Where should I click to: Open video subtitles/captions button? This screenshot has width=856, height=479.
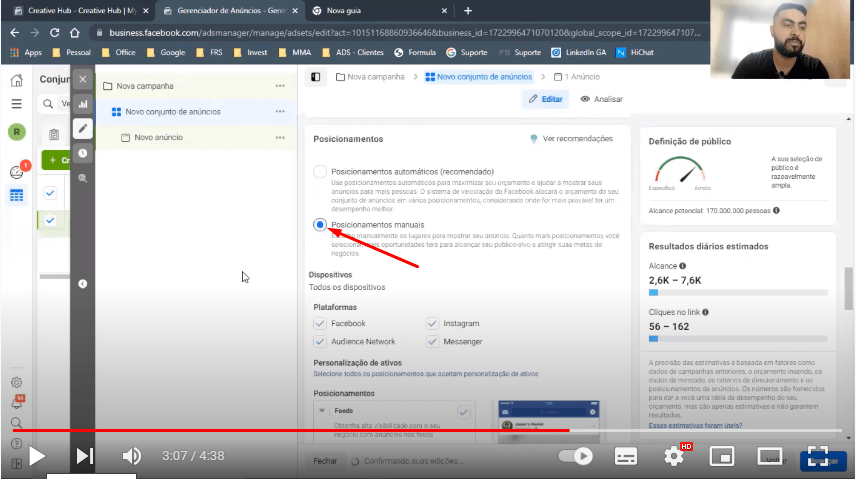(x=626, y=456)
